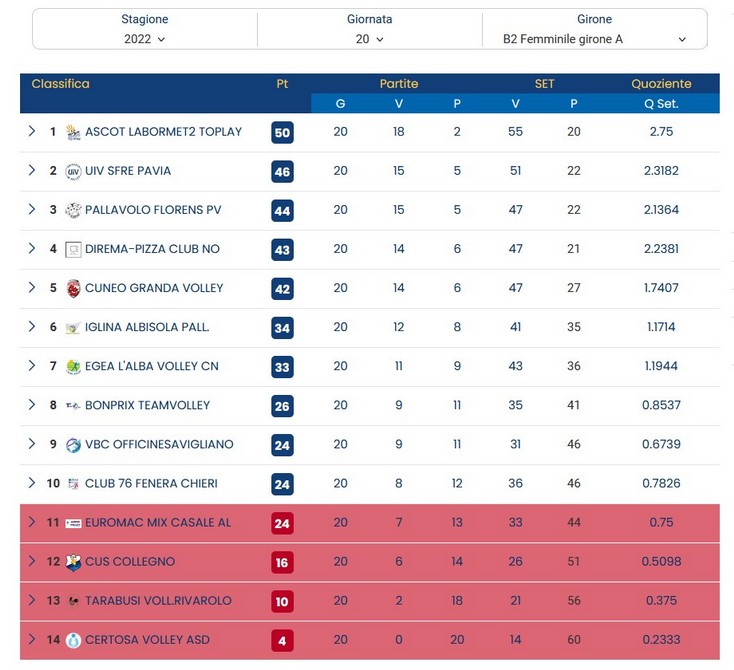The height and width of the screenshot is (670, 734).
Task: Expand the CUS Collegno row
Action: [x=32, y=561]
